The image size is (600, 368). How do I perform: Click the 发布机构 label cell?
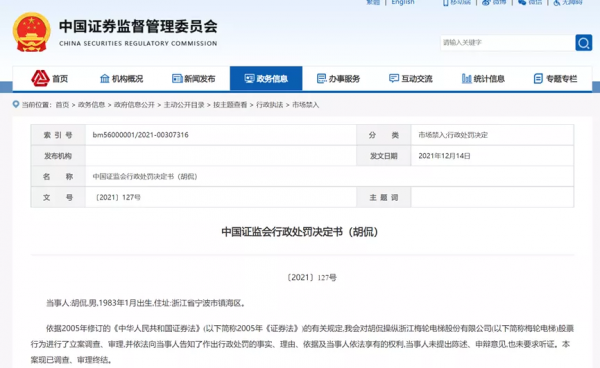click(58, 156)
